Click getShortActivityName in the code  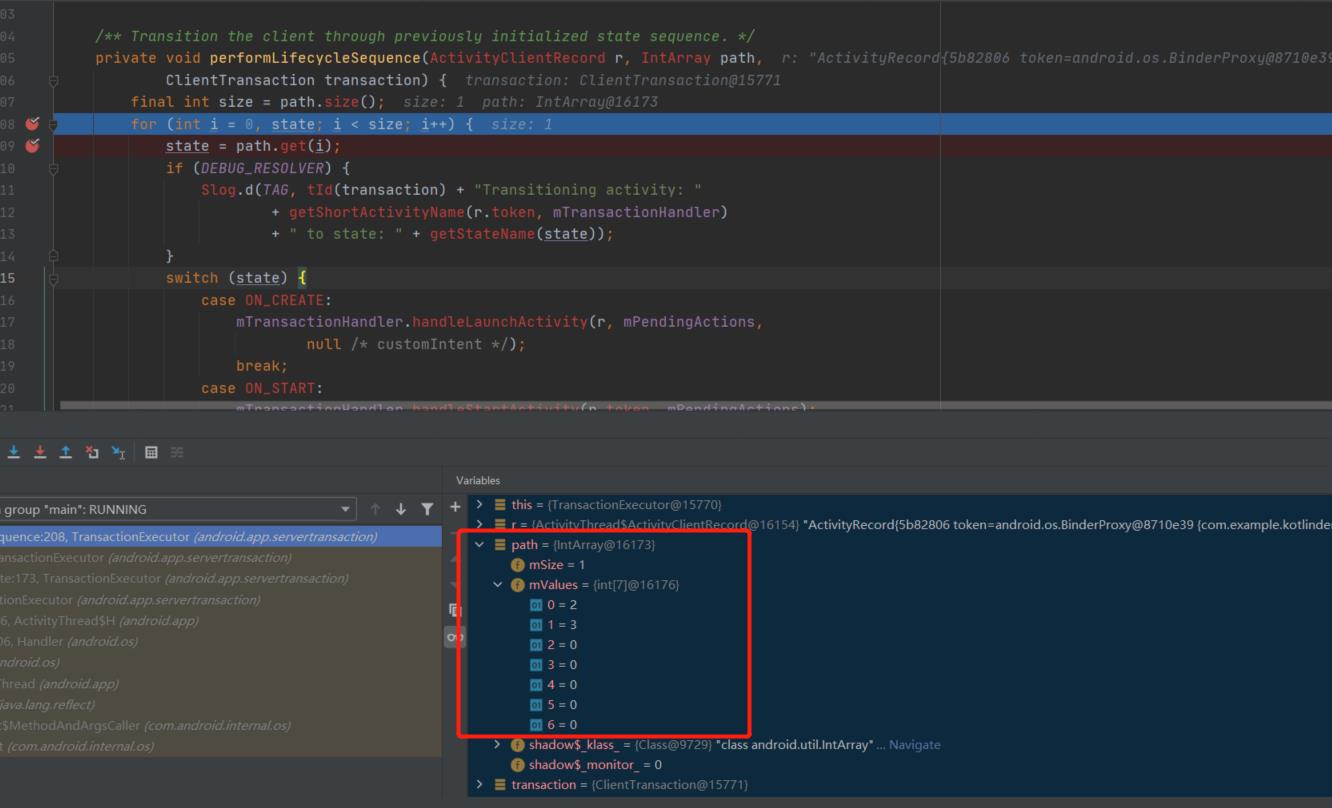click(377, 212)
